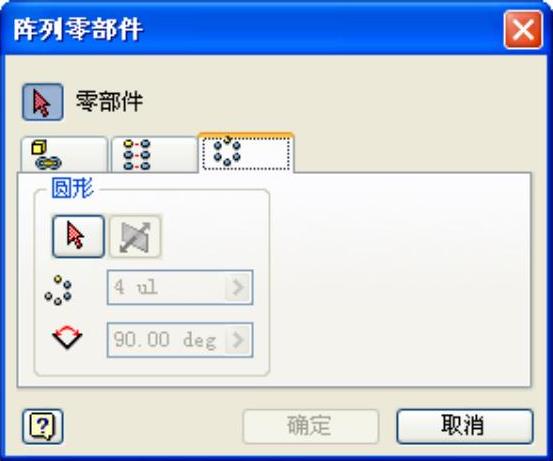The height and width of the screenshot is (461, 553).
Task: Confirm with the 确定 button
Action: tap(311, 426)
